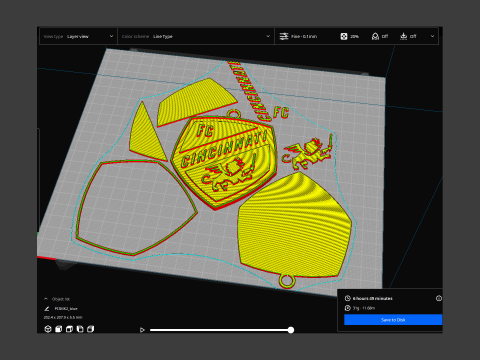Click the filament spool icon beside material usage
The image size is (480, 360).
coord(347,308)
